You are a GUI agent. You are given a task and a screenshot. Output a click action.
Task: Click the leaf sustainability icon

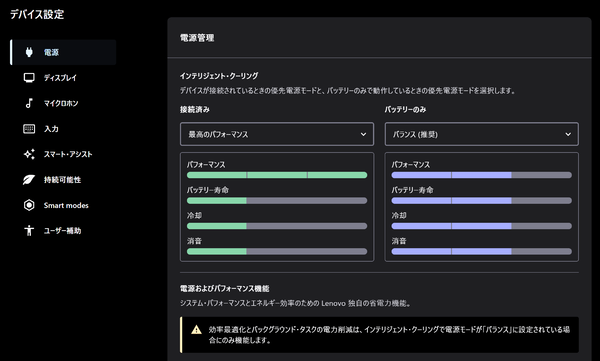tap(29, 180)
